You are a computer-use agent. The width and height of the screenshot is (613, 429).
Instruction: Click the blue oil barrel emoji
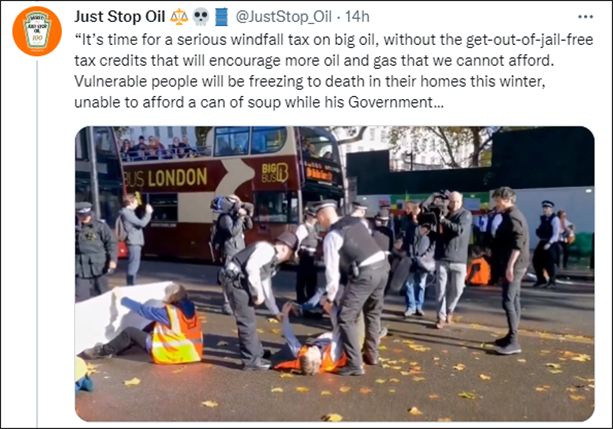coord(221,17)
